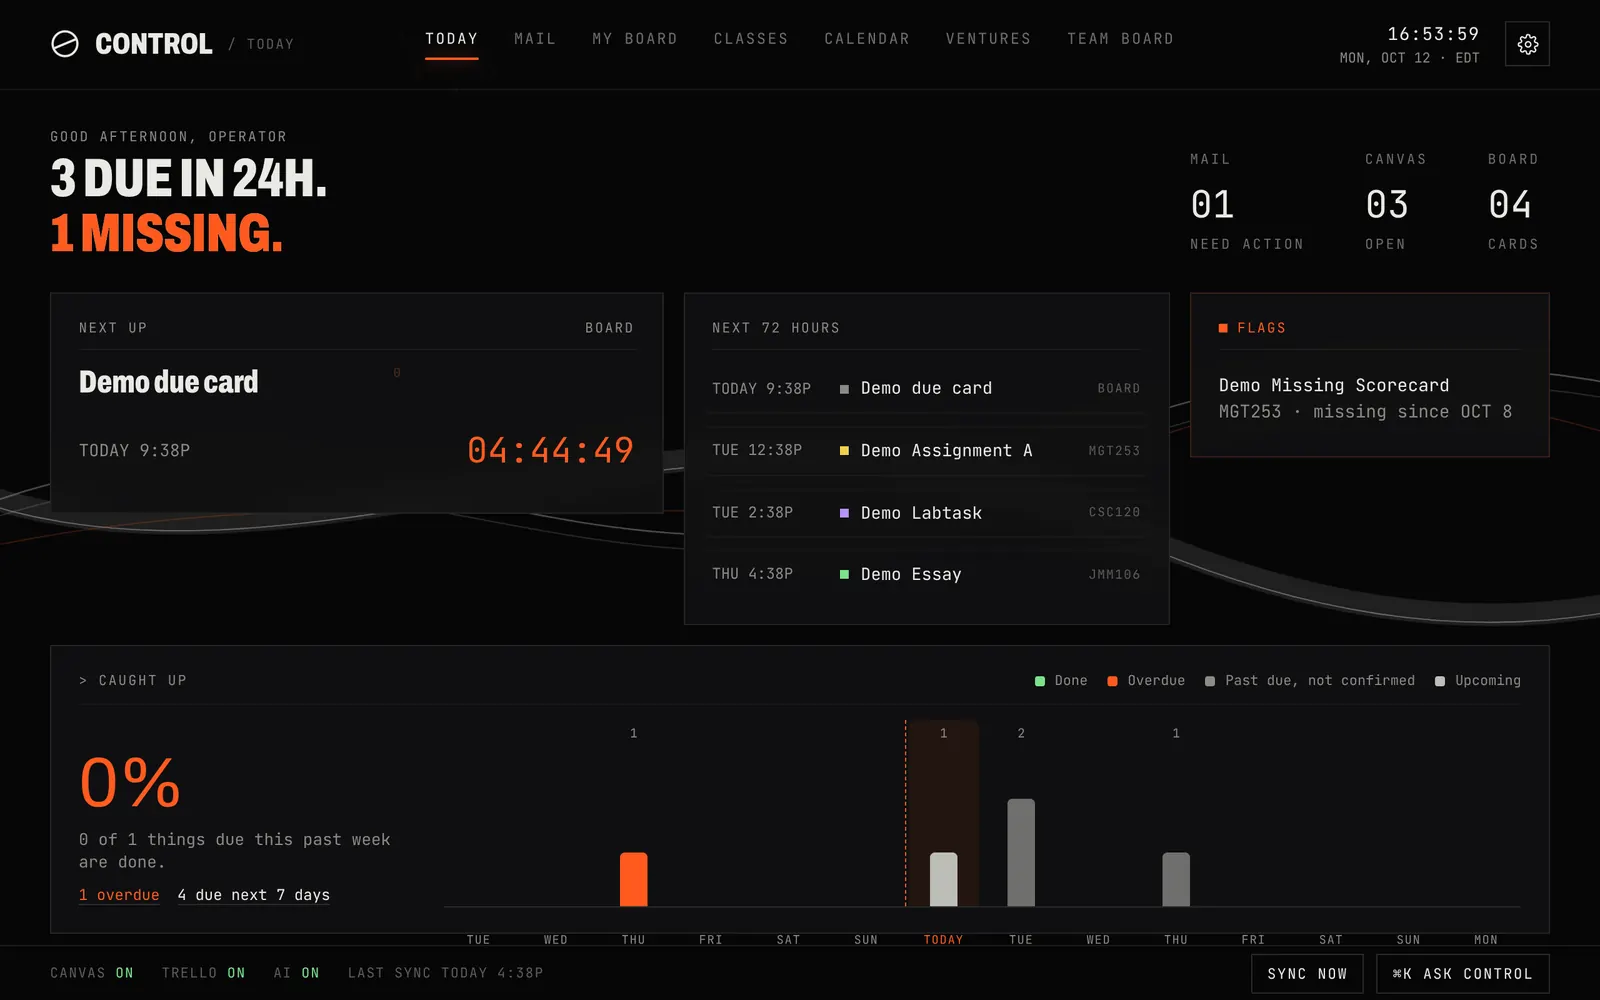1600x1000 pixels.
Task: Click green square beside Demo Essay
Action: coord(844,574)
